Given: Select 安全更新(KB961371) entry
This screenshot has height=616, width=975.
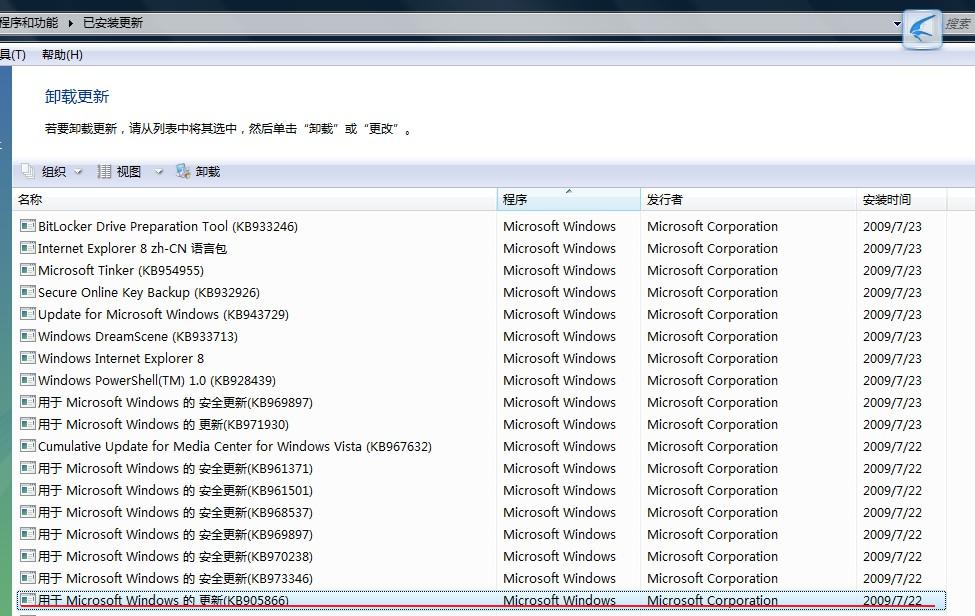Looking at the screenshot, I should 175,469.
